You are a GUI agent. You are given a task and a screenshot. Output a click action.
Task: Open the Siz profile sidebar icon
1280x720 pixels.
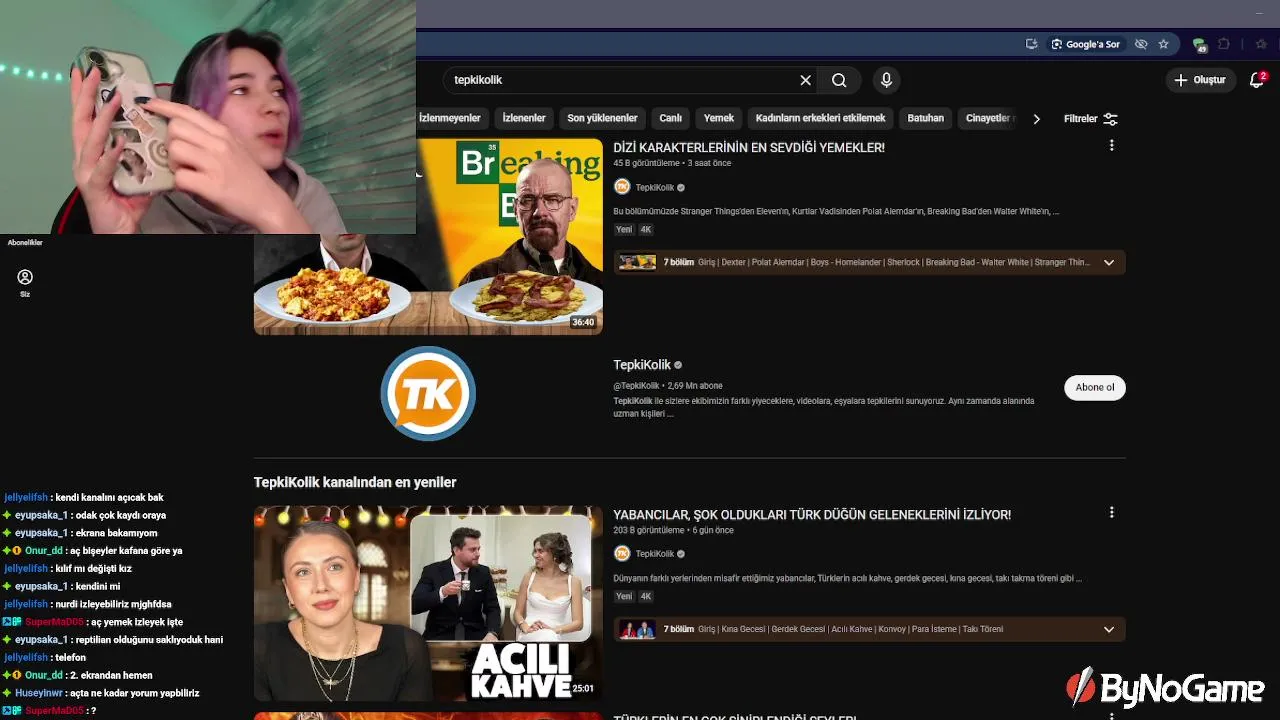click(x=25, y=282)
